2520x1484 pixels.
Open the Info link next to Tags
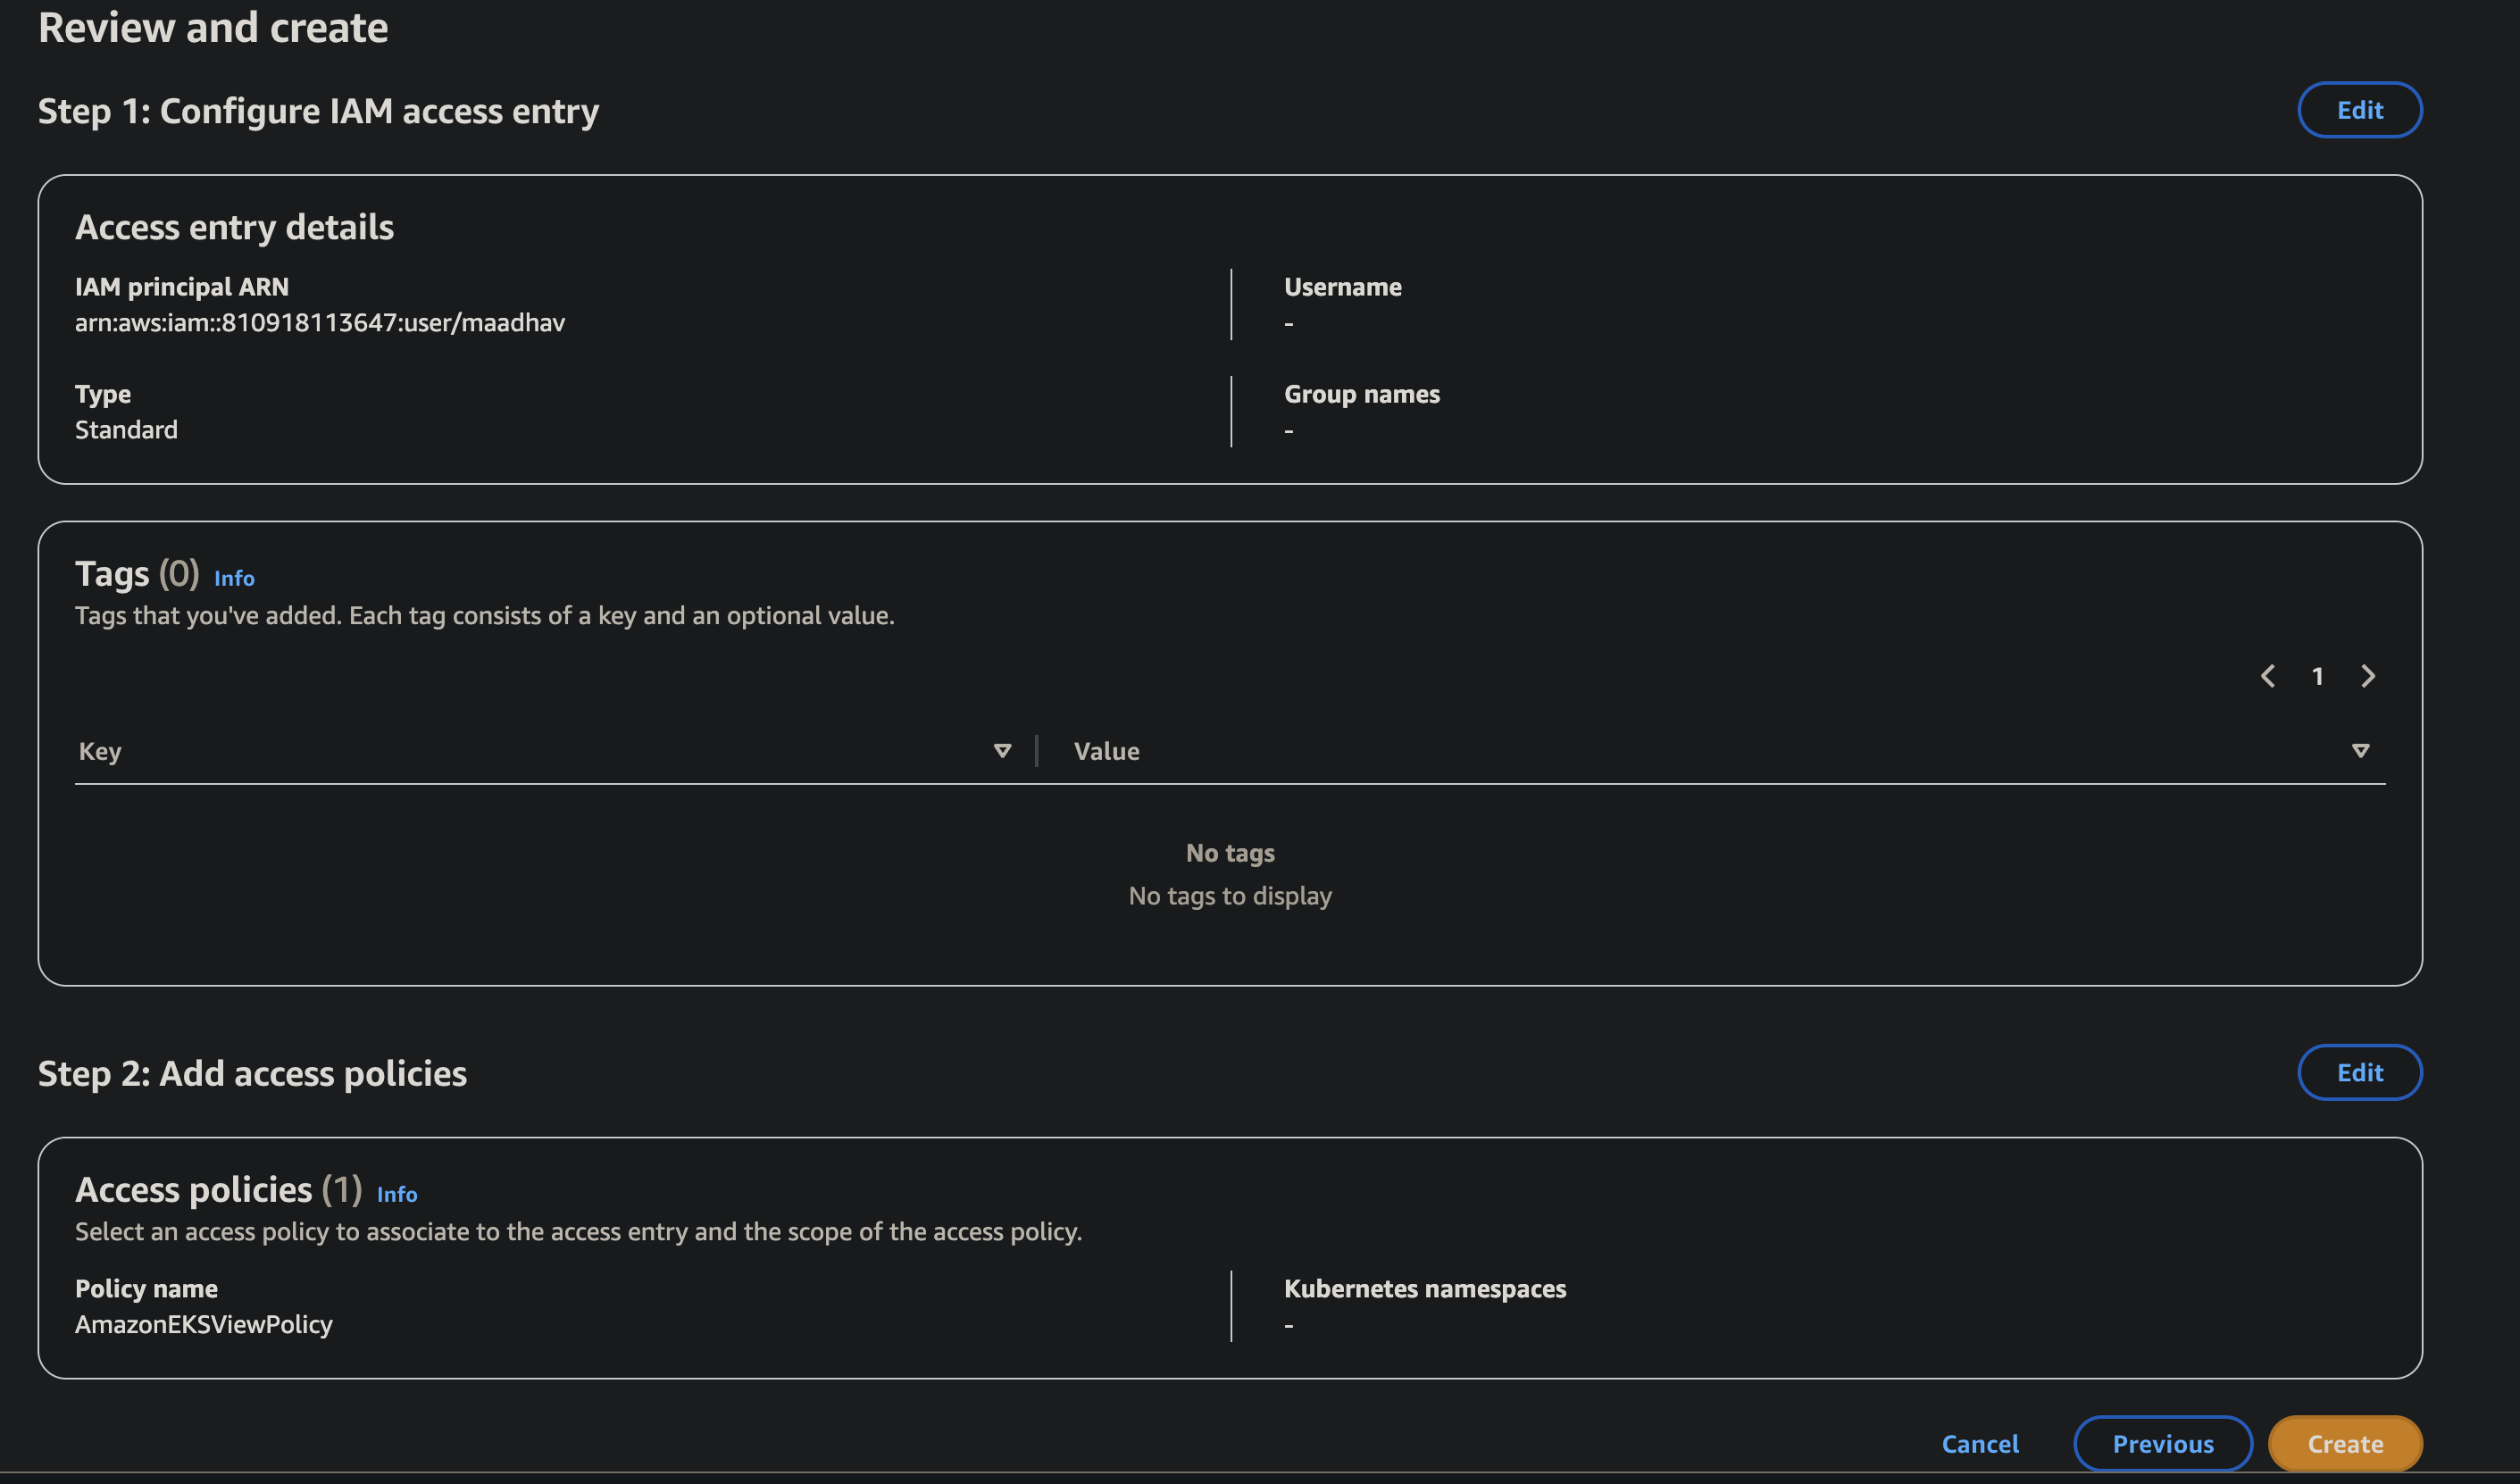point(234,578)
